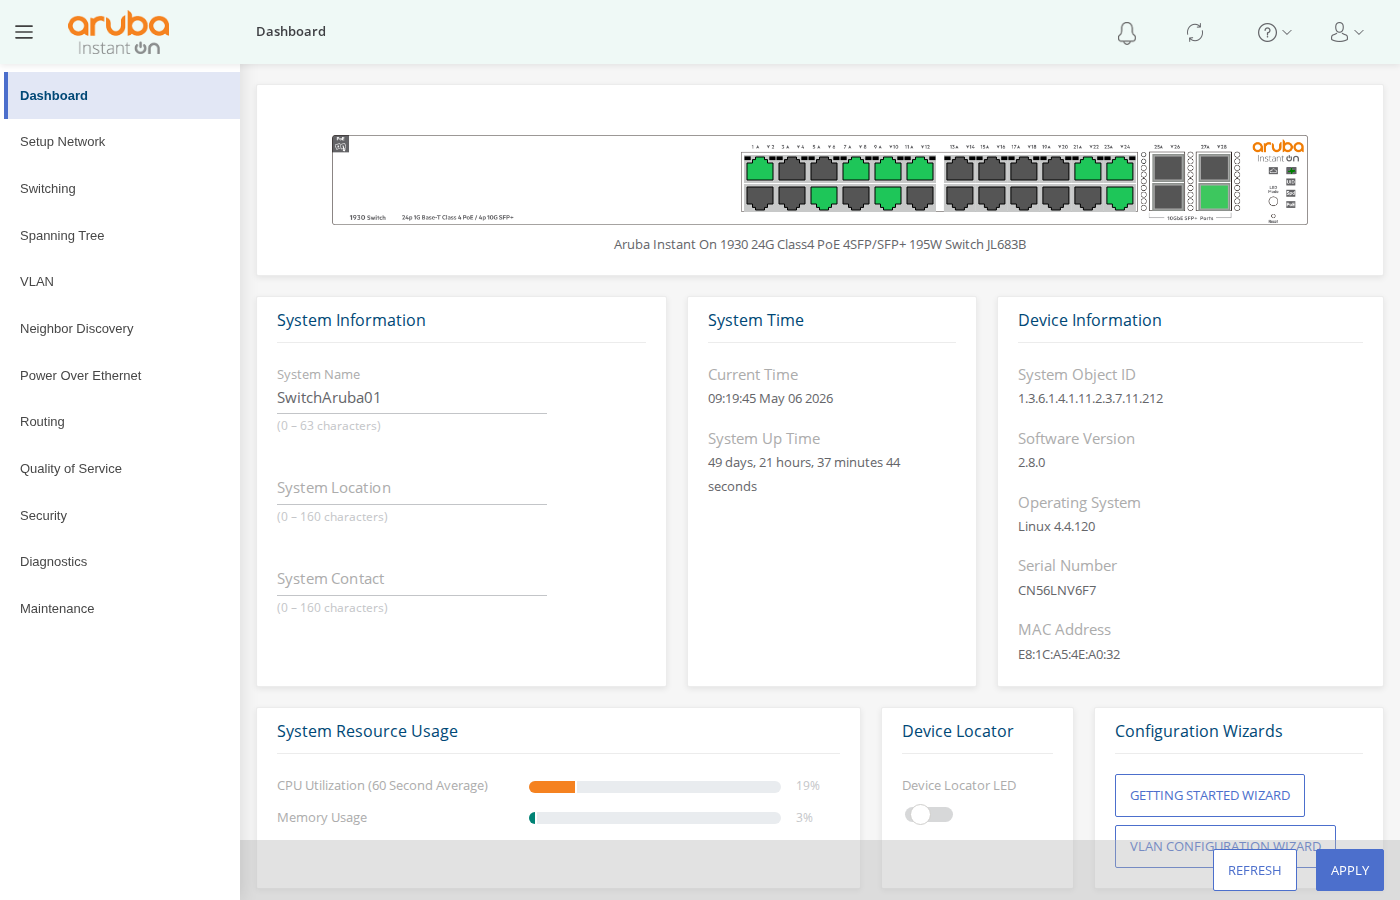Open the help dropdown menu
The width and height of the screenshot is (1400, 900).
1275,33
